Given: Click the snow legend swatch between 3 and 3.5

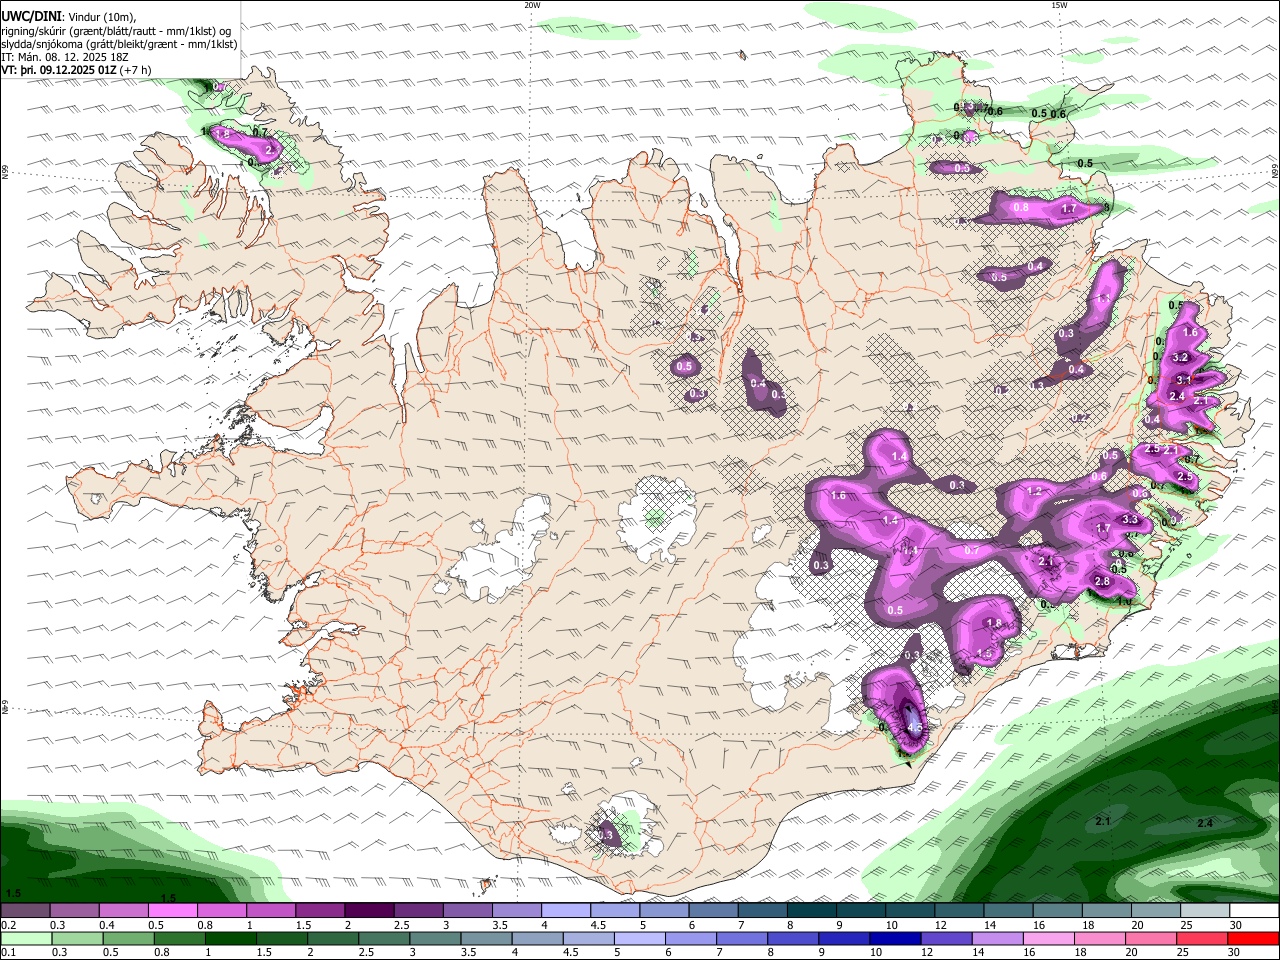Looking at the screenshot, I should (x=468, y=911).
